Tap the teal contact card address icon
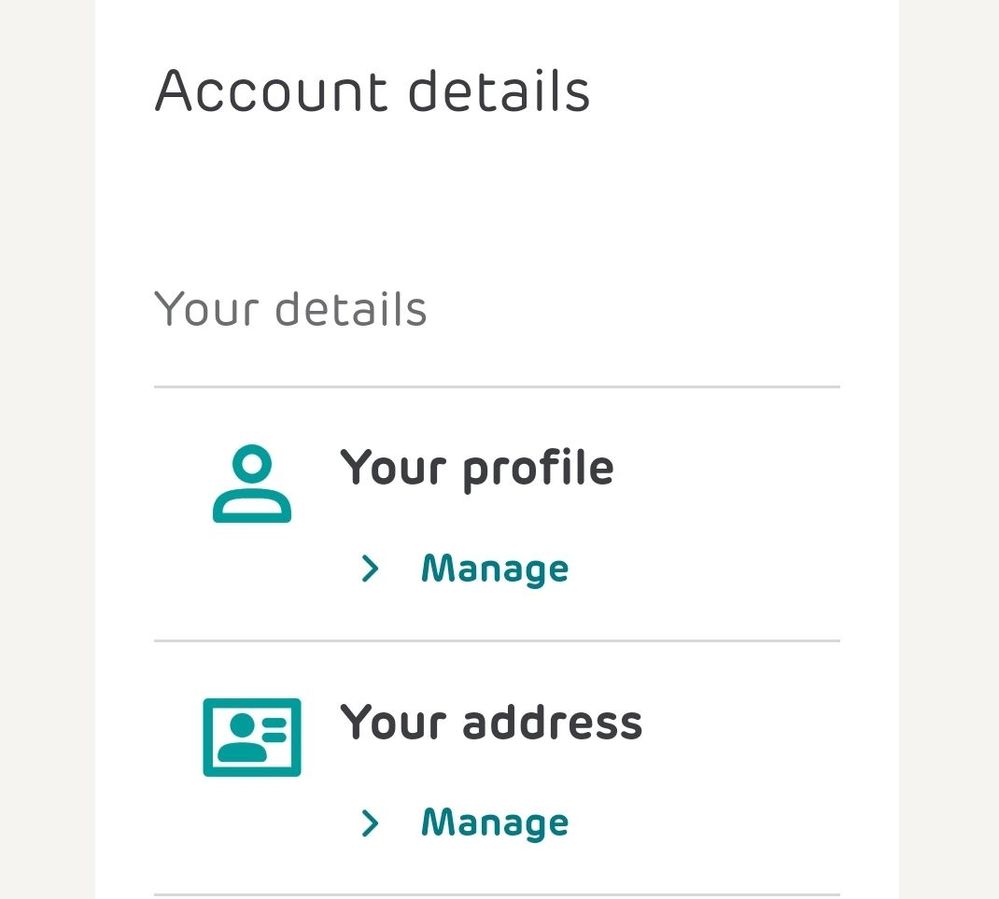Image resolution: width=999 pixels, height=899 pixels. [x=252, y=737]
